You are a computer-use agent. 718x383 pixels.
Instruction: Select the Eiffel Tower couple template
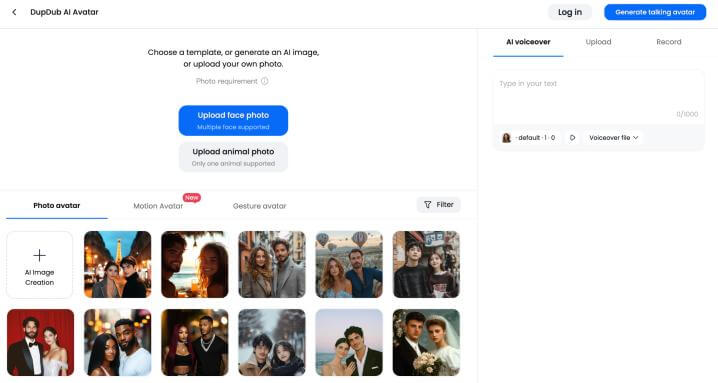click(117, 265)
